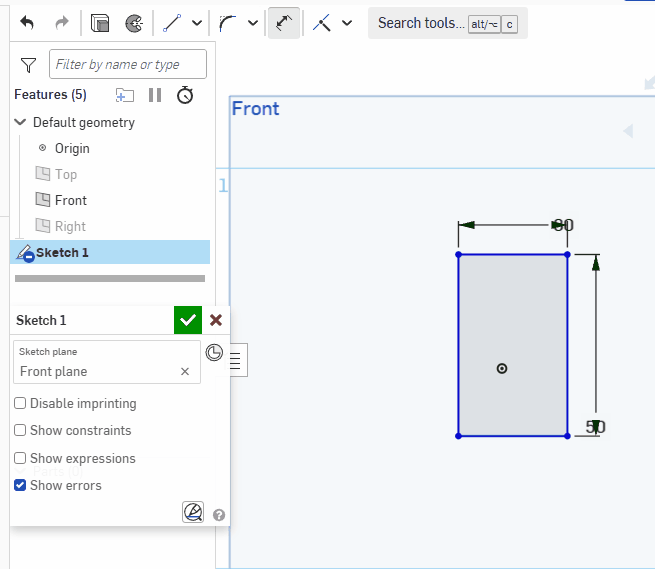Select the Trim tool
Screen dimensions: 655x569
click(x=322, y=23)
